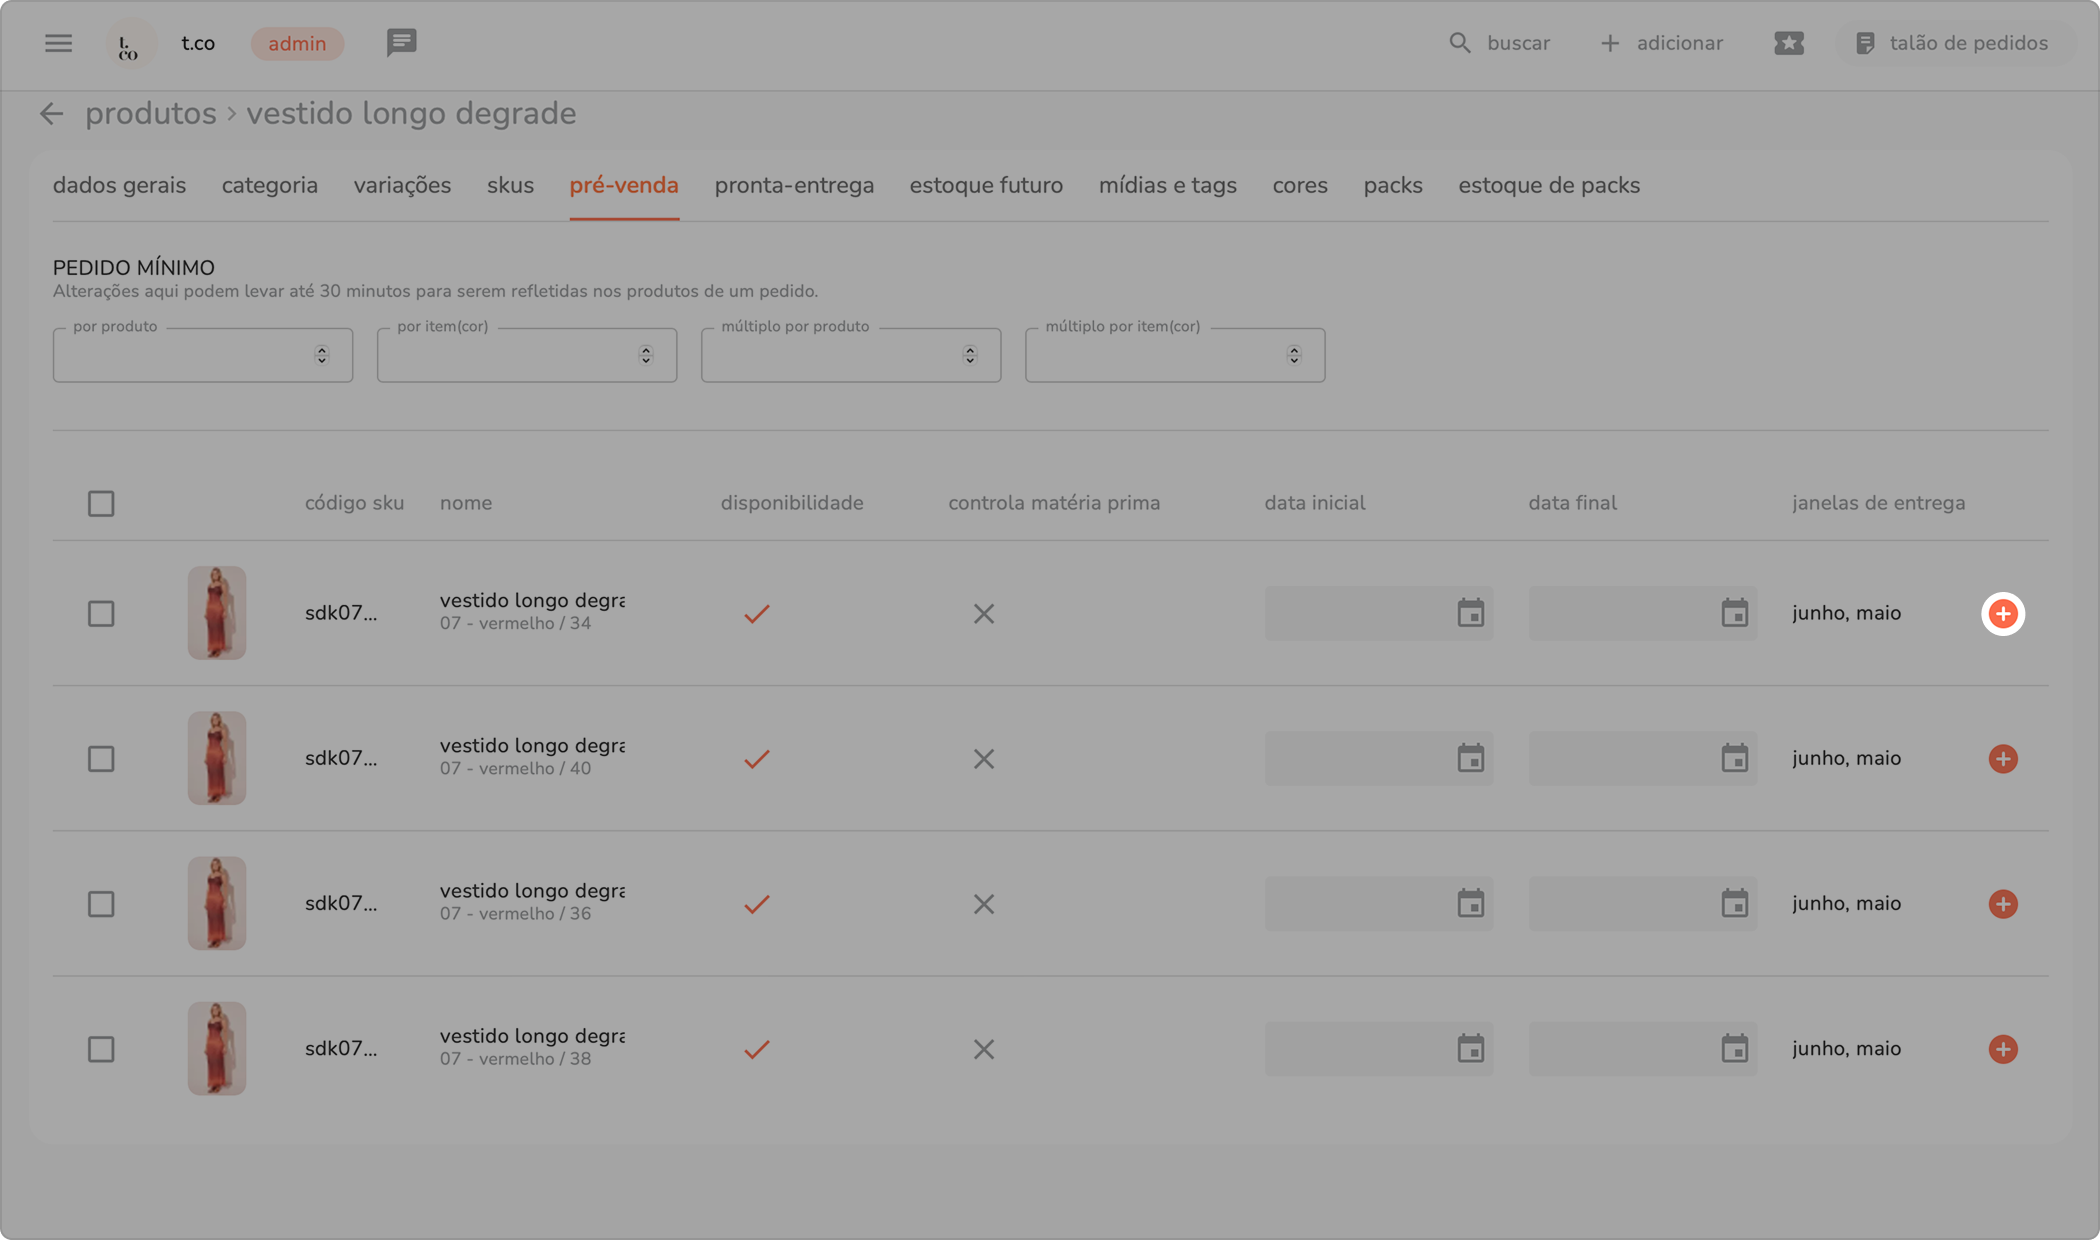
Task: Open data final calendar for vermelho / 34
Action: 1734,614
